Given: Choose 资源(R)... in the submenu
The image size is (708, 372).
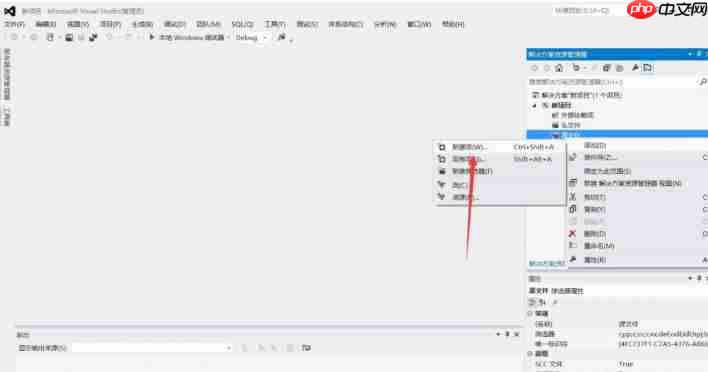Looking at the screenshot, I should tap(500, 197).
